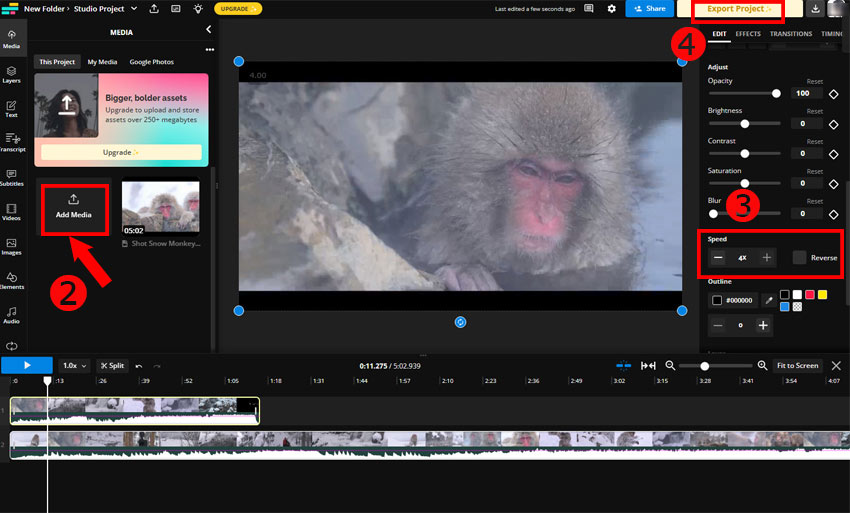
Task: Open the Layers panel in sidebar
Action: coord(11,74)
